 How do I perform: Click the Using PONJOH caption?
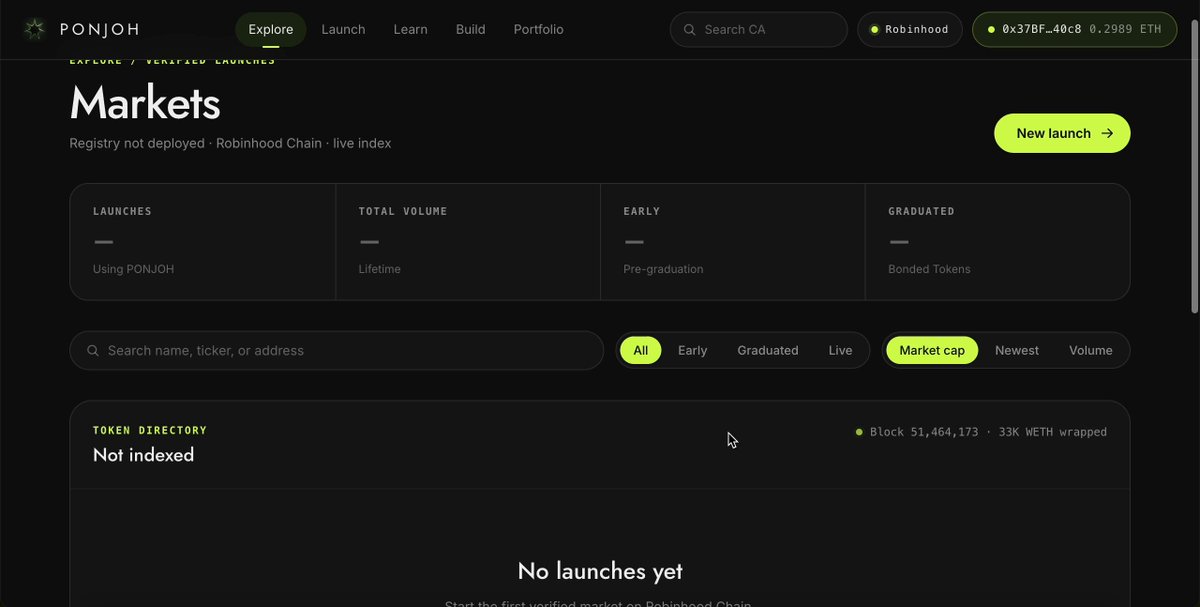133,270
